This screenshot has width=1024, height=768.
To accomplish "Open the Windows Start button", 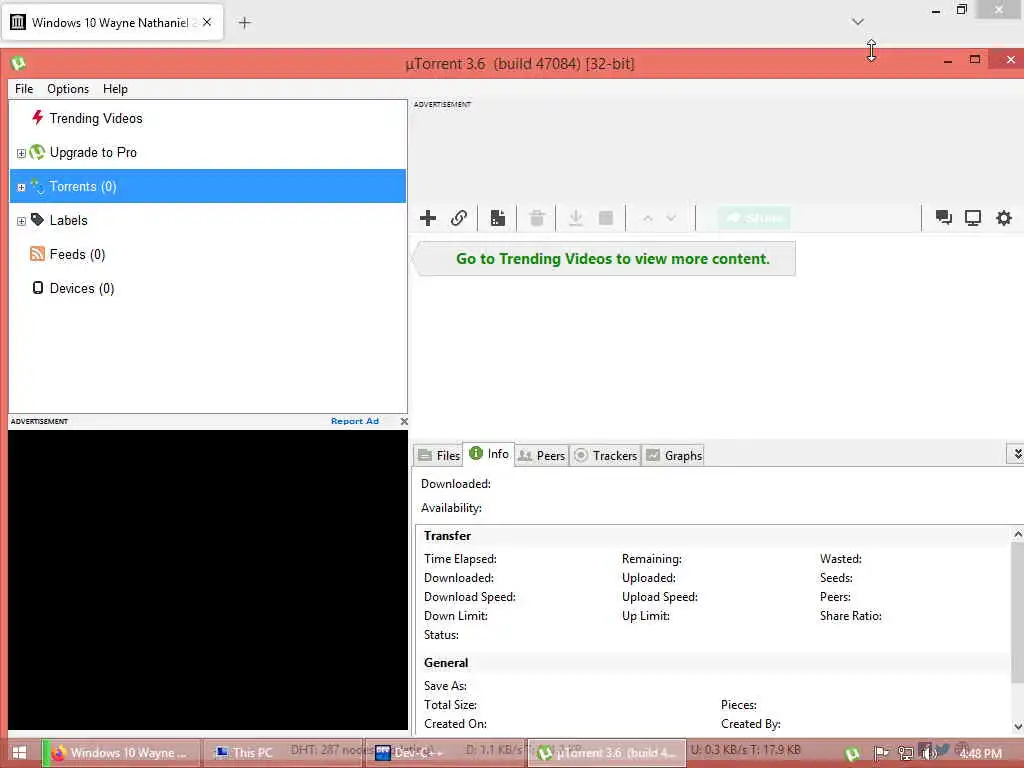I will point(19,753).
